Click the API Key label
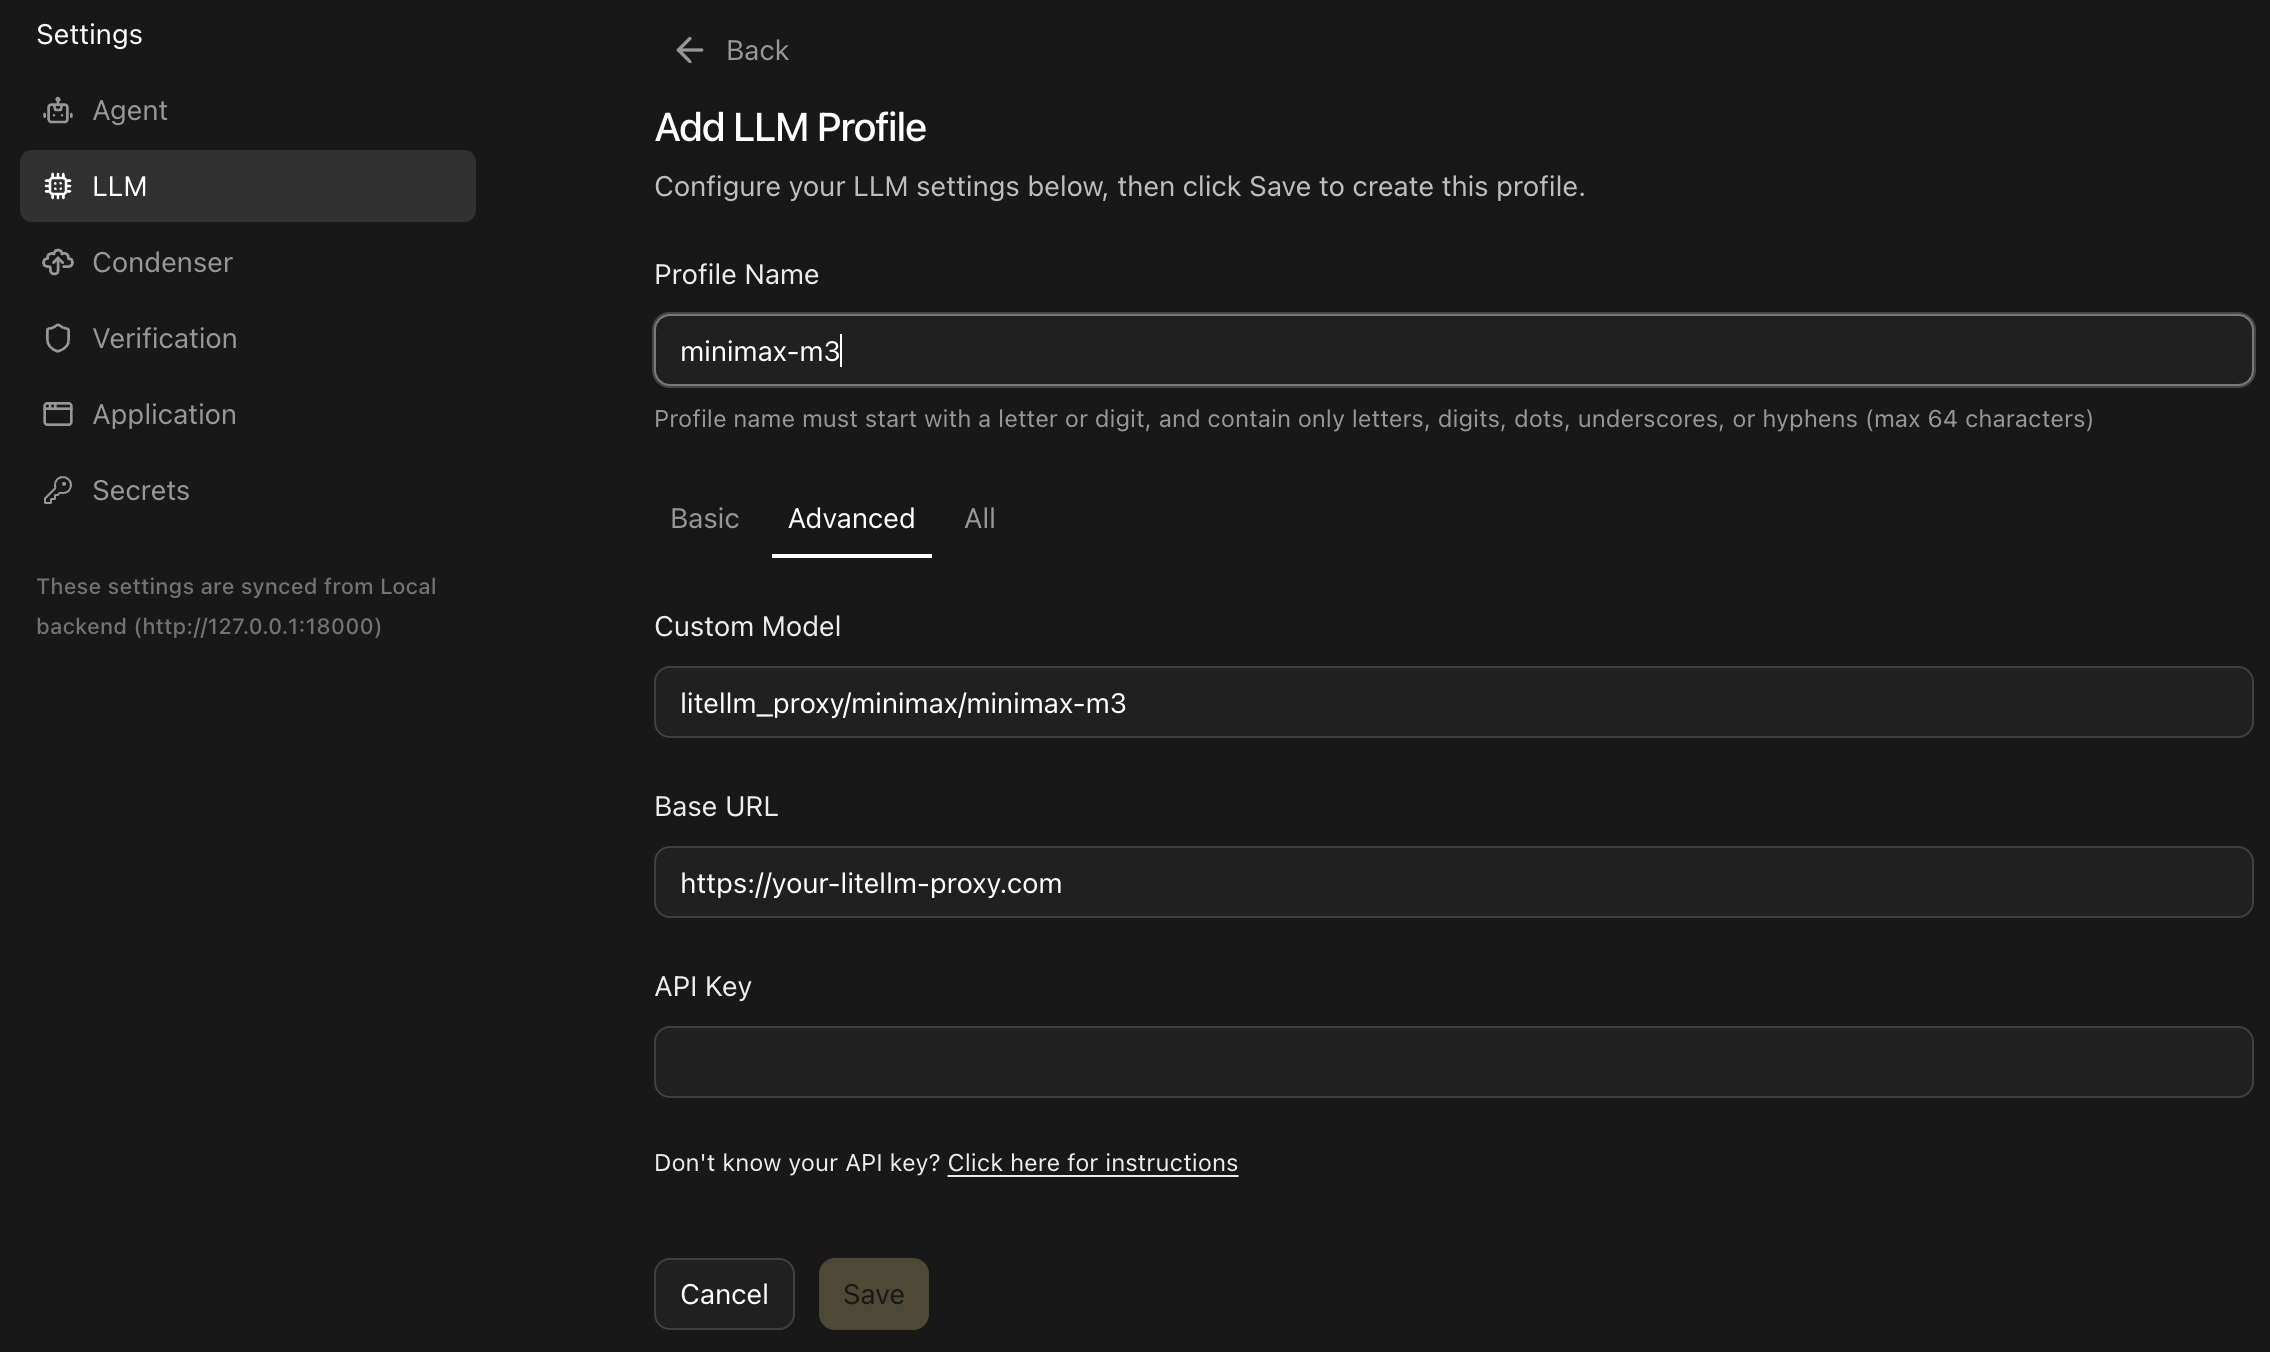This screenshot has height=1352, width=2270. click(x=702, y=986)
